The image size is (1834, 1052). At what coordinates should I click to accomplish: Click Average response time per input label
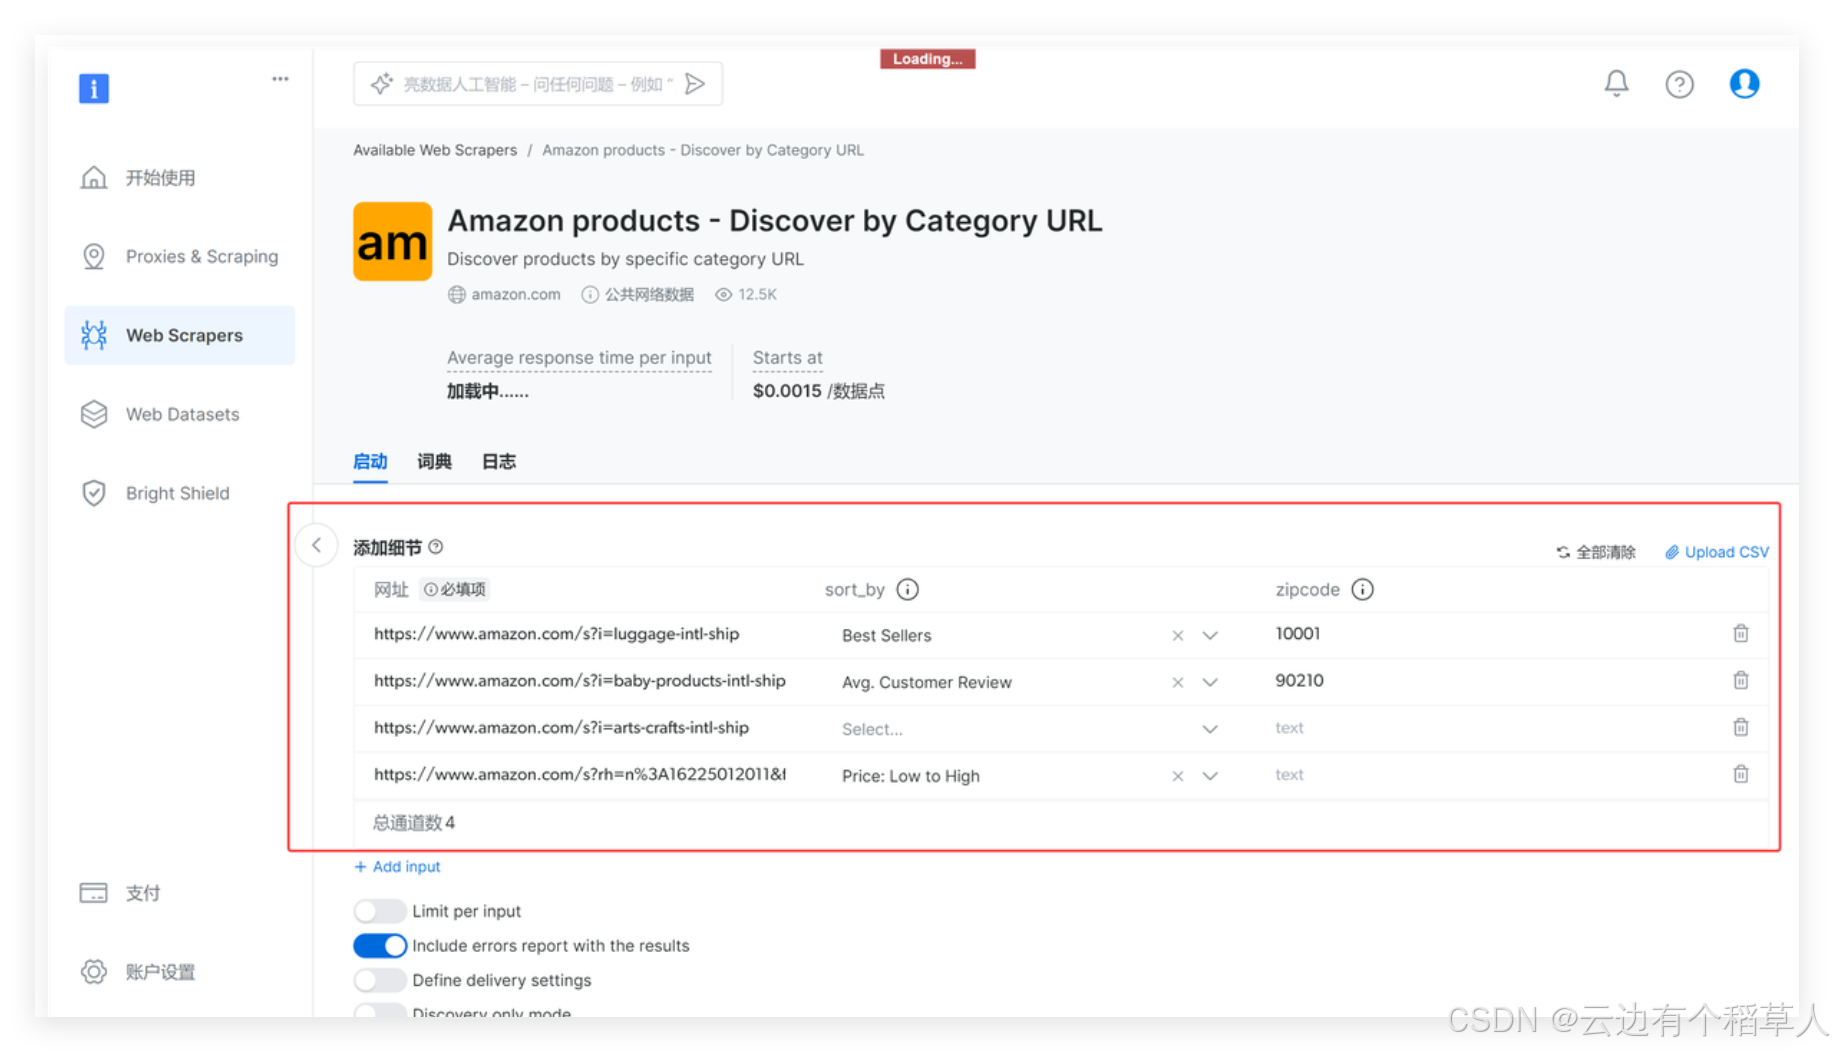tap(579, 358)
